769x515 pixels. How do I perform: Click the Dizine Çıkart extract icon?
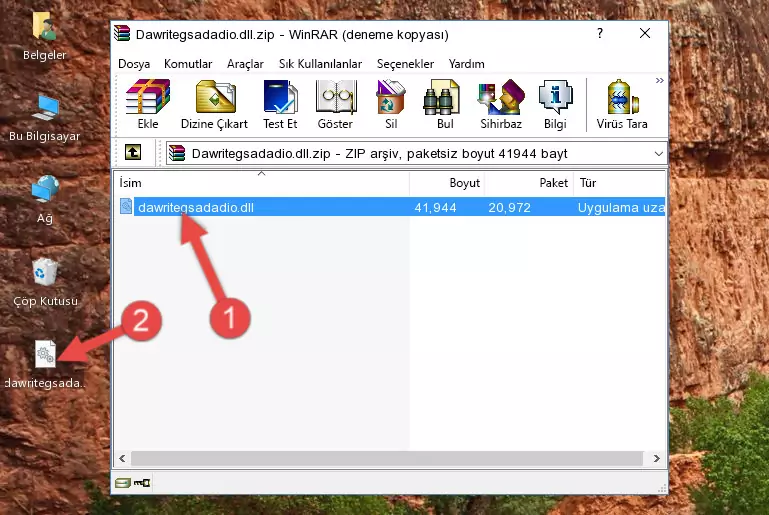tap(214, 104)
